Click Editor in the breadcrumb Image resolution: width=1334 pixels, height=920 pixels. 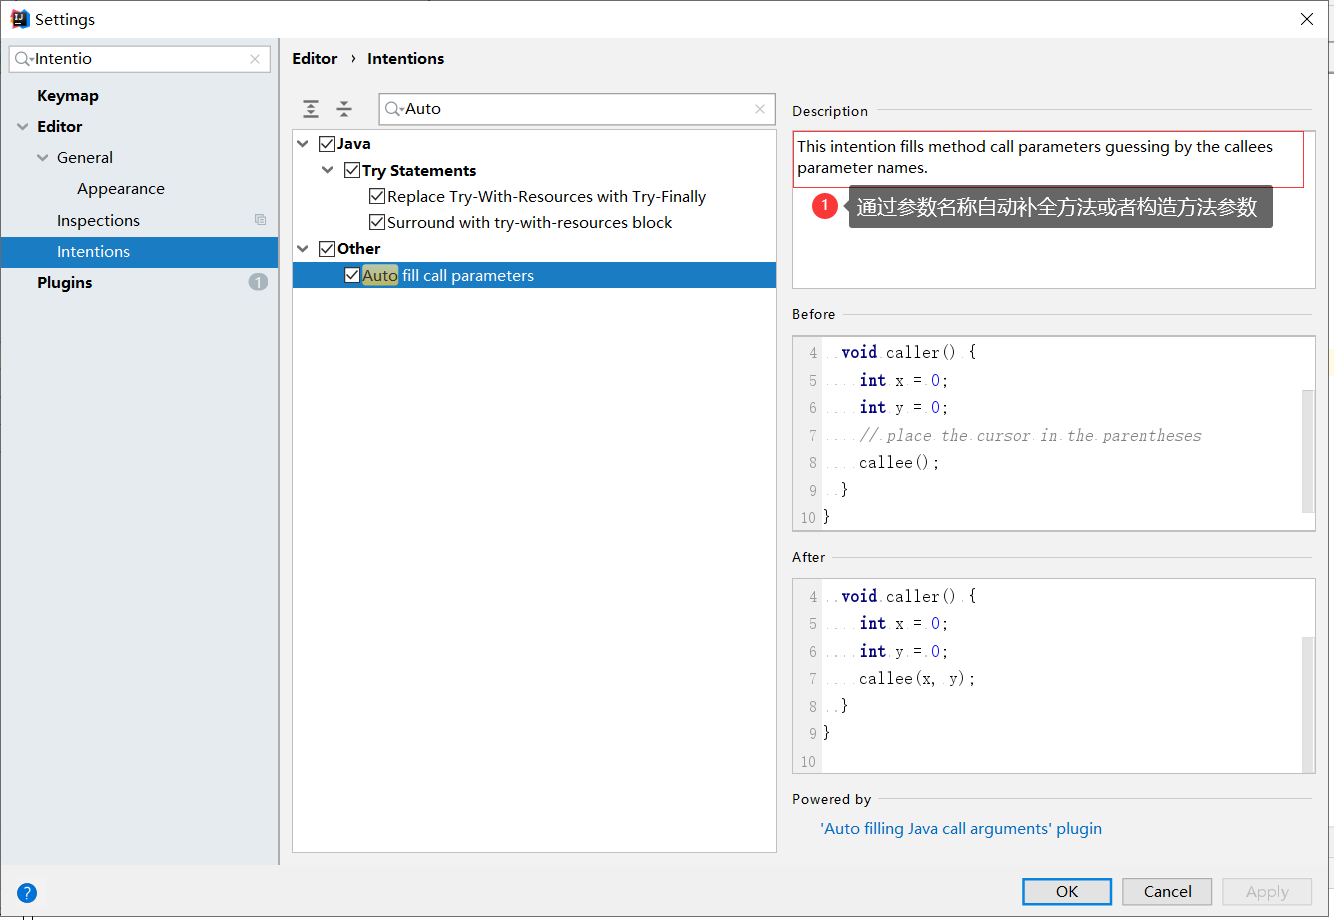315,59
